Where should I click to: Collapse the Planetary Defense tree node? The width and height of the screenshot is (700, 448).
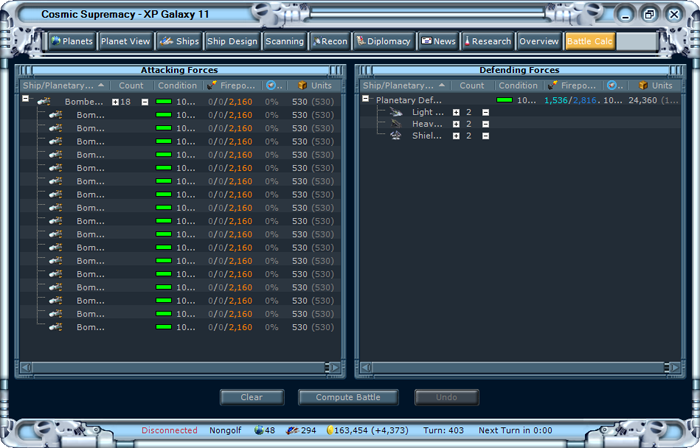tap(366, 99)
